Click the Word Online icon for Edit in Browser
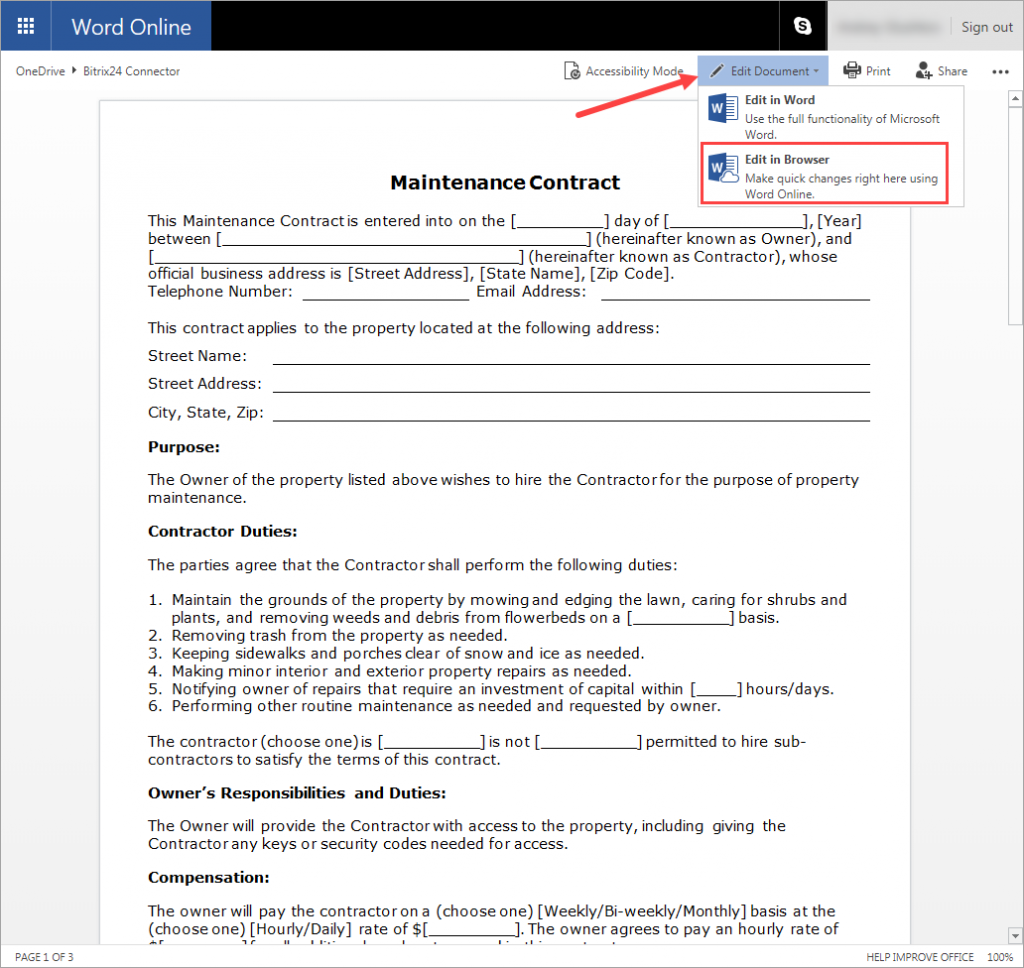This screenshot has width=1024, height=968. (724, 169)
